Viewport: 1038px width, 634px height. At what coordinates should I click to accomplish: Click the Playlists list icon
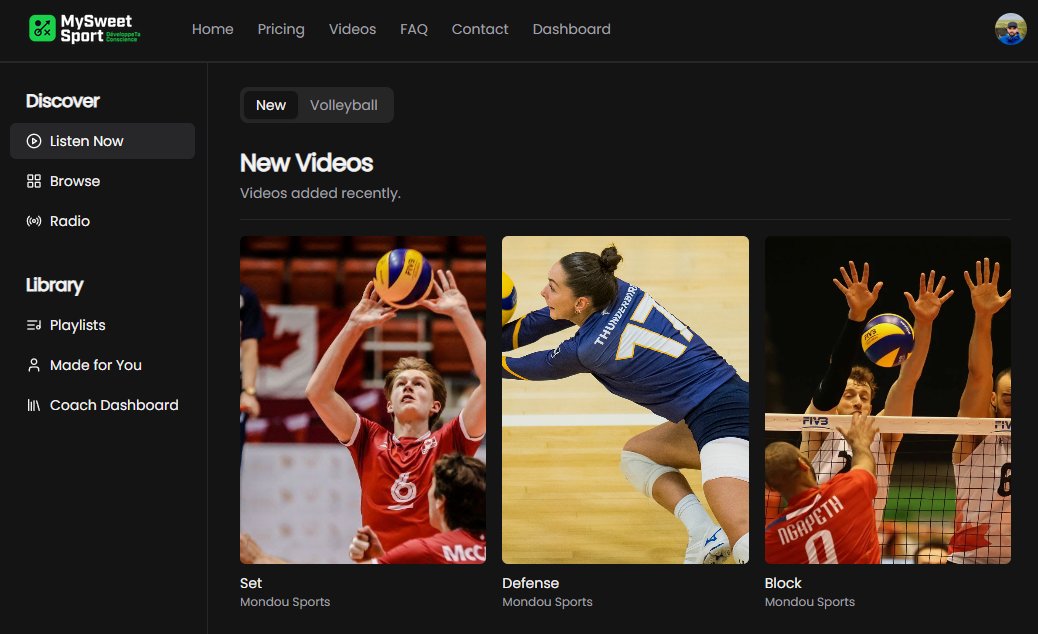click(34, 325)
